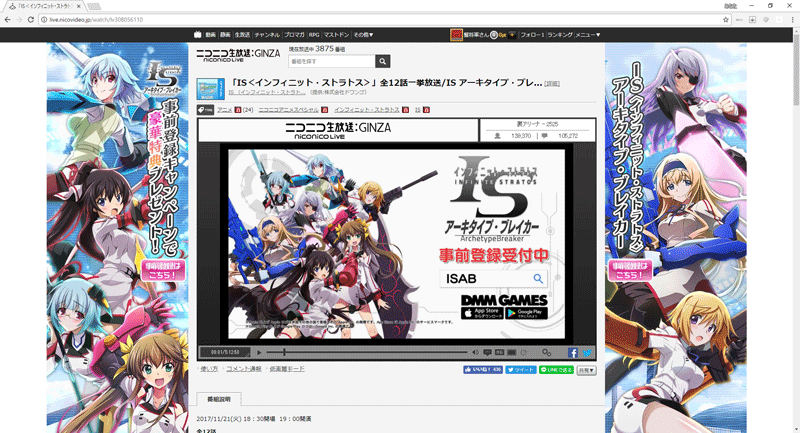Click the niconico TV icon in top bar
This screenshot has height=433, width=800.
coord(197,35)
